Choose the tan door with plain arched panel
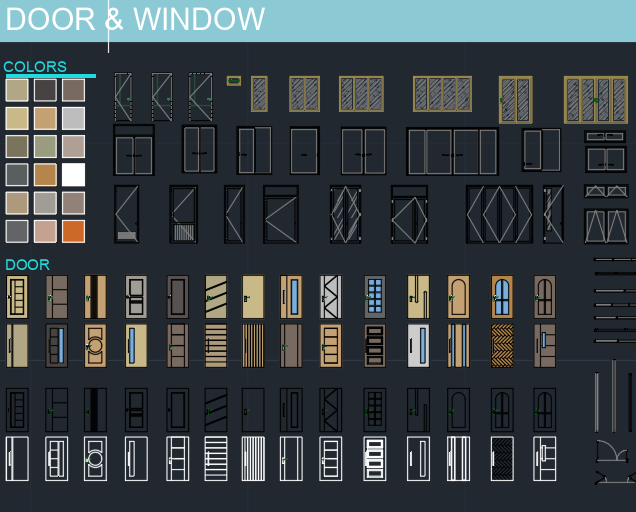The height and width of the screenshot is (512, 636). coord(458,297)
